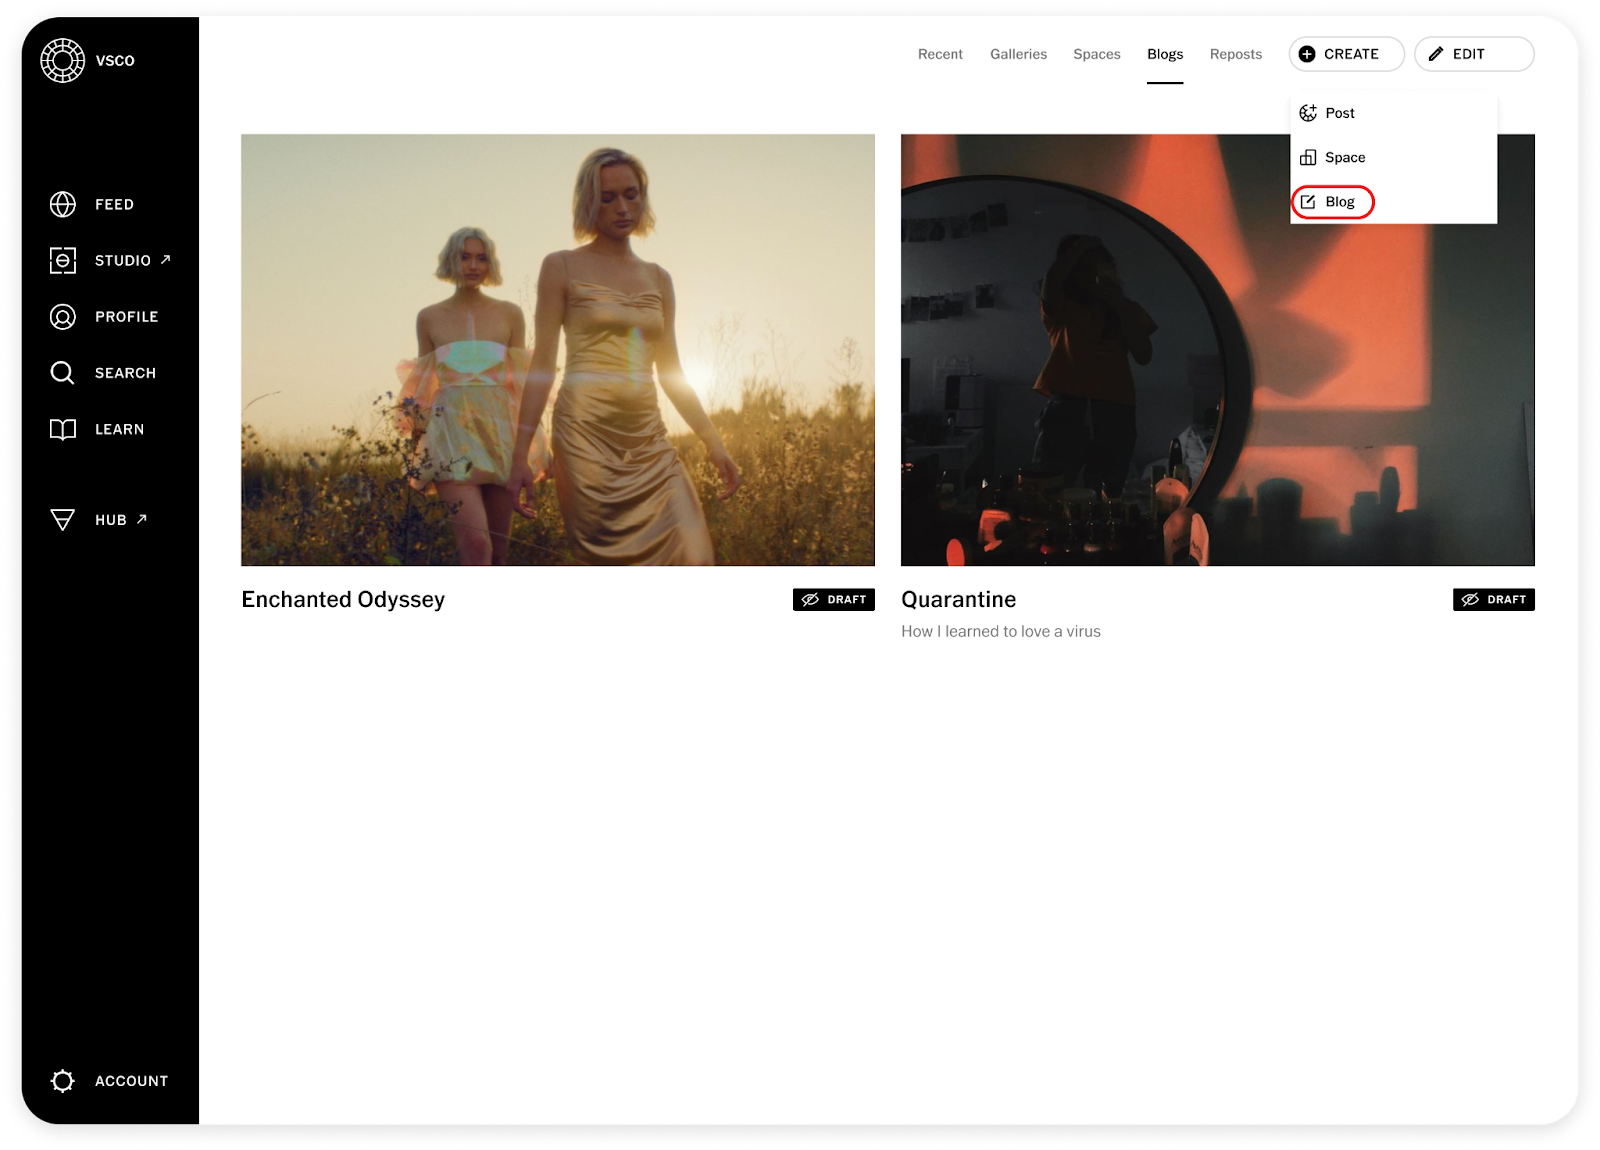Click hidden-eye icon on Quarantine draft
This screenshot has width=1600, height=1150.
pos(1470,599)
